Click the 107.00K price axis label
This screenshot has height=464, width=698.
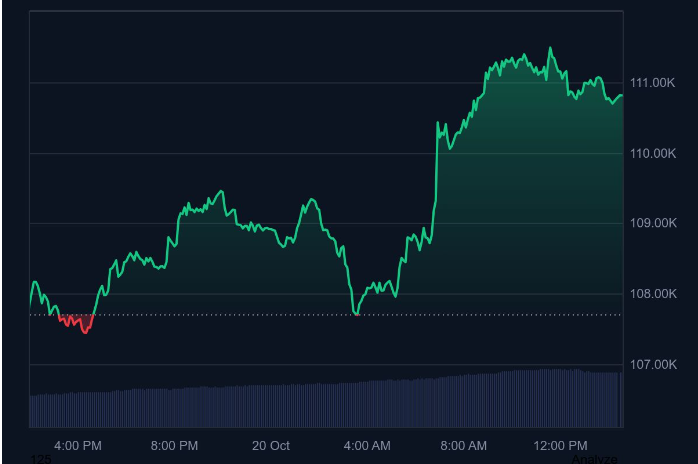[x=652, y=364]
